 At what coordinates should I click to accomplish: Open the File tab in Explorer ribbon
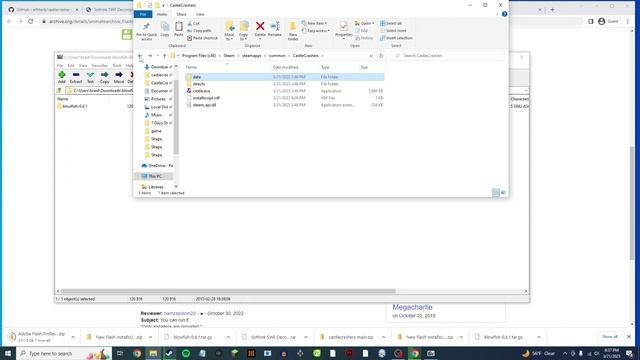[143, 14]
